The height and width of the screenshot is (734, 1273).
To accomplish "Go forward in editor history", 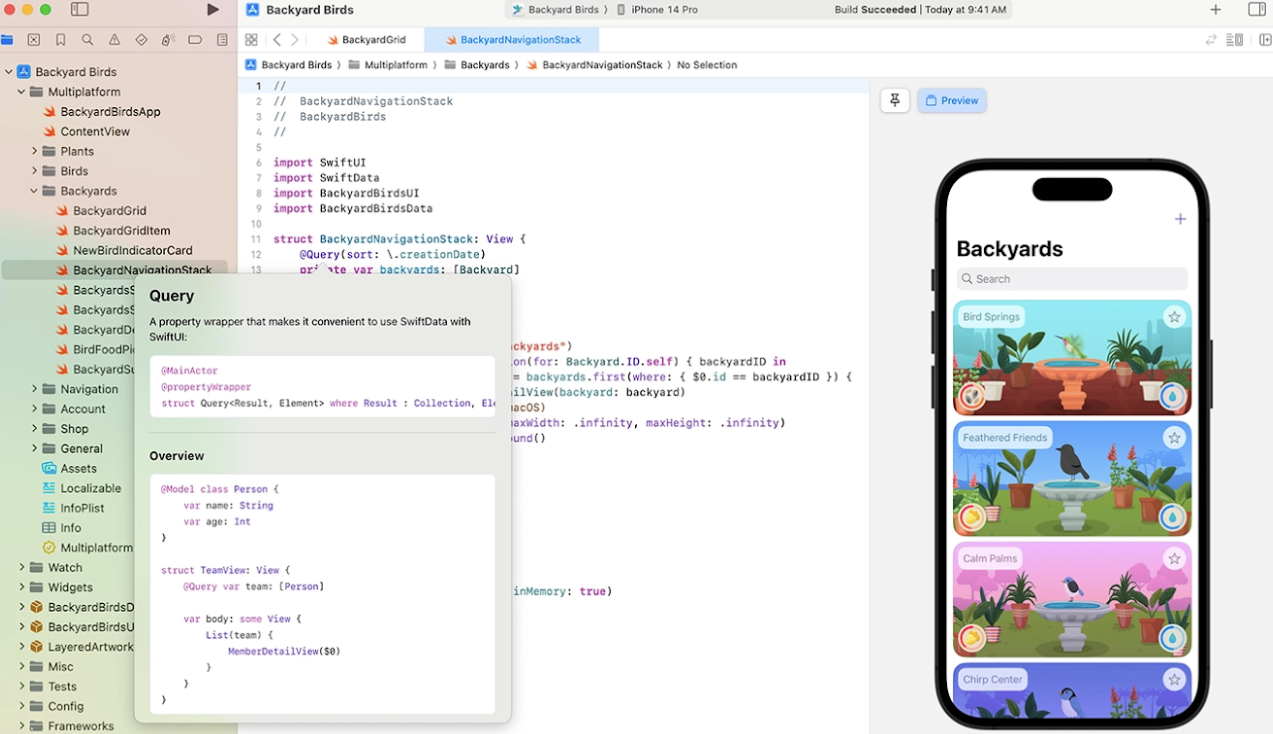I will pyautogui.click(x=294, y=40).
